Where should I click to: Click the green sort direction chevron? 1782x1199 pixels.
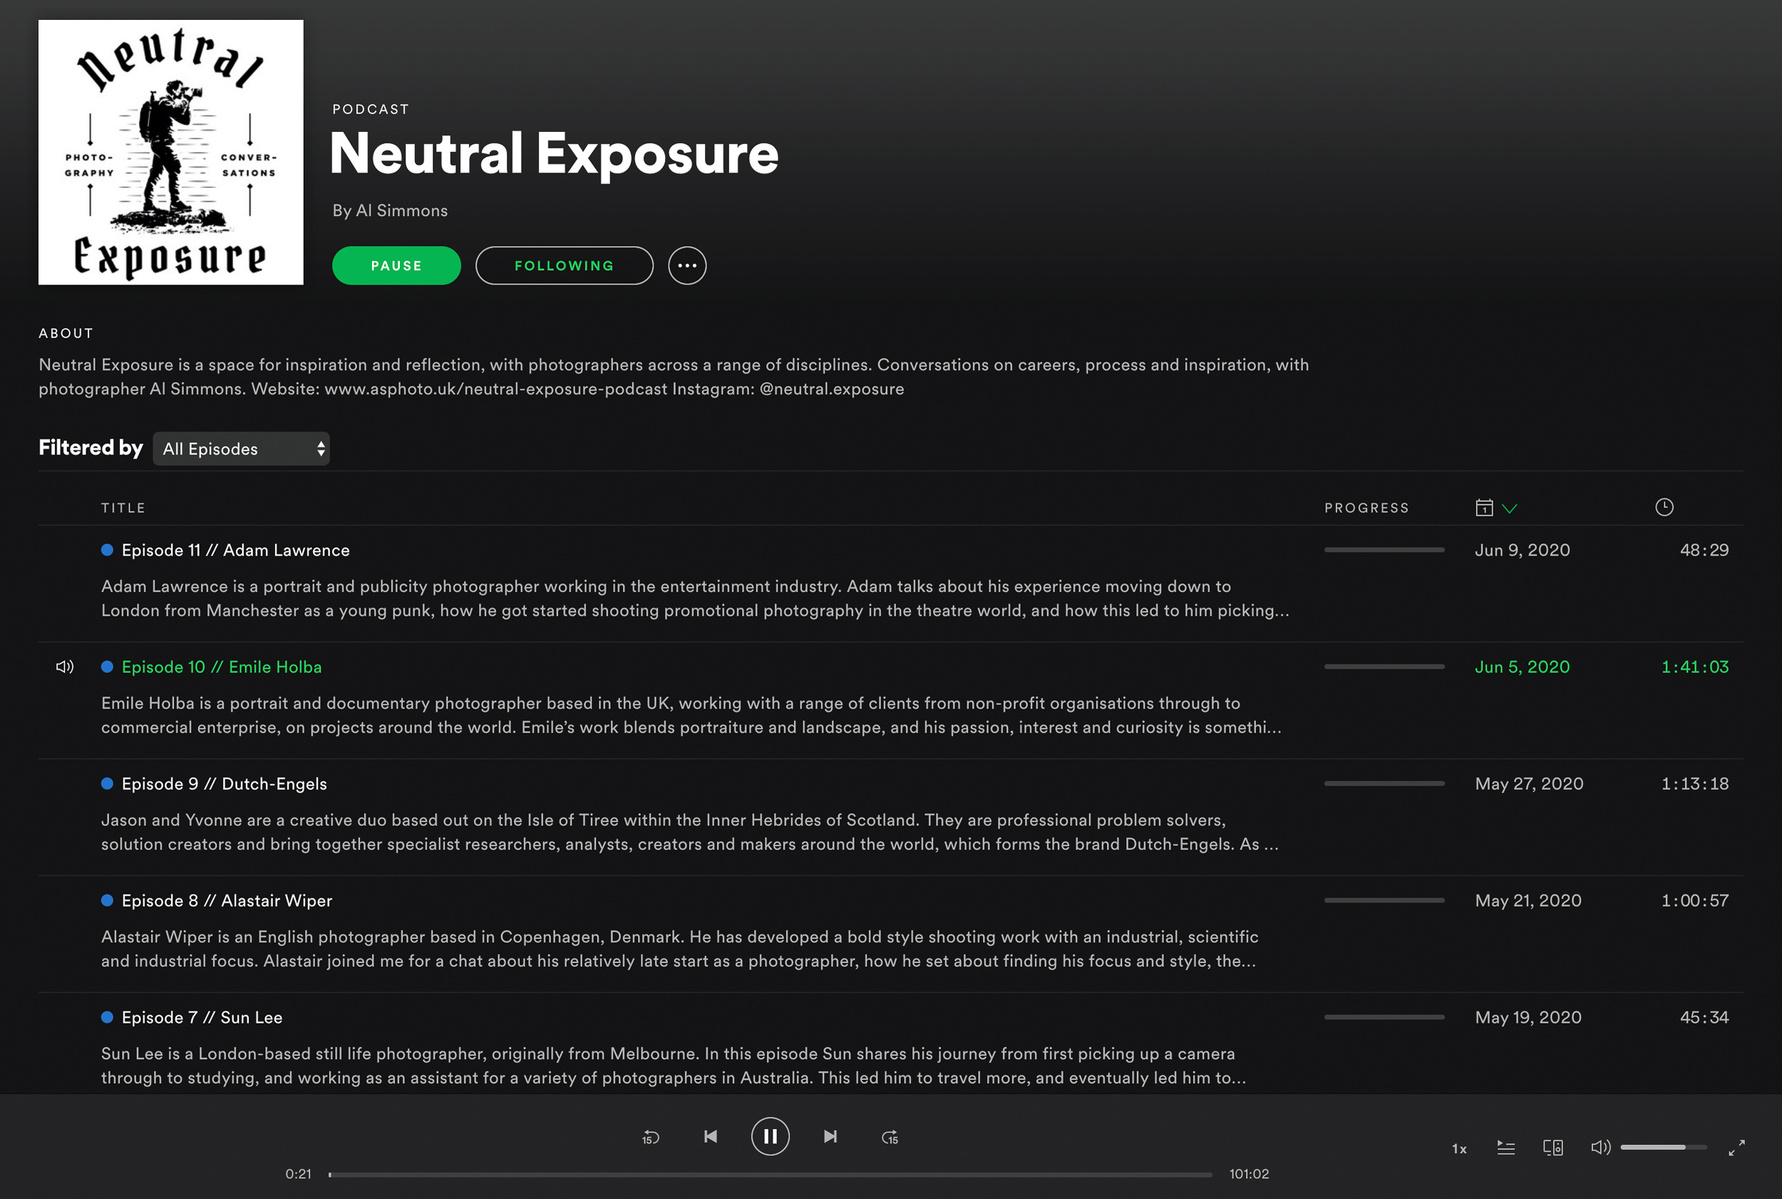[x=1510, y=509]
